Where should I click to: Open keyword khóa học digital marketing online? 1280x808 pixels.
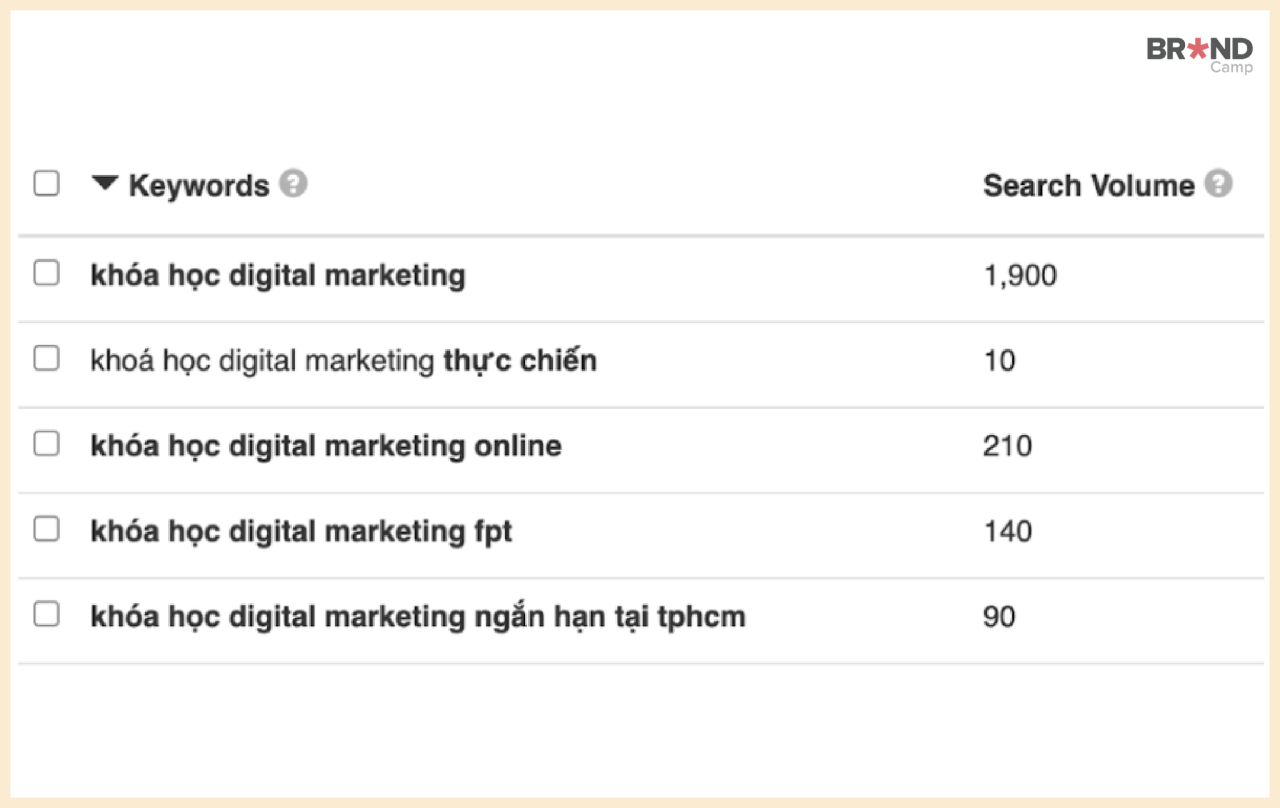(x=326, y=446)
